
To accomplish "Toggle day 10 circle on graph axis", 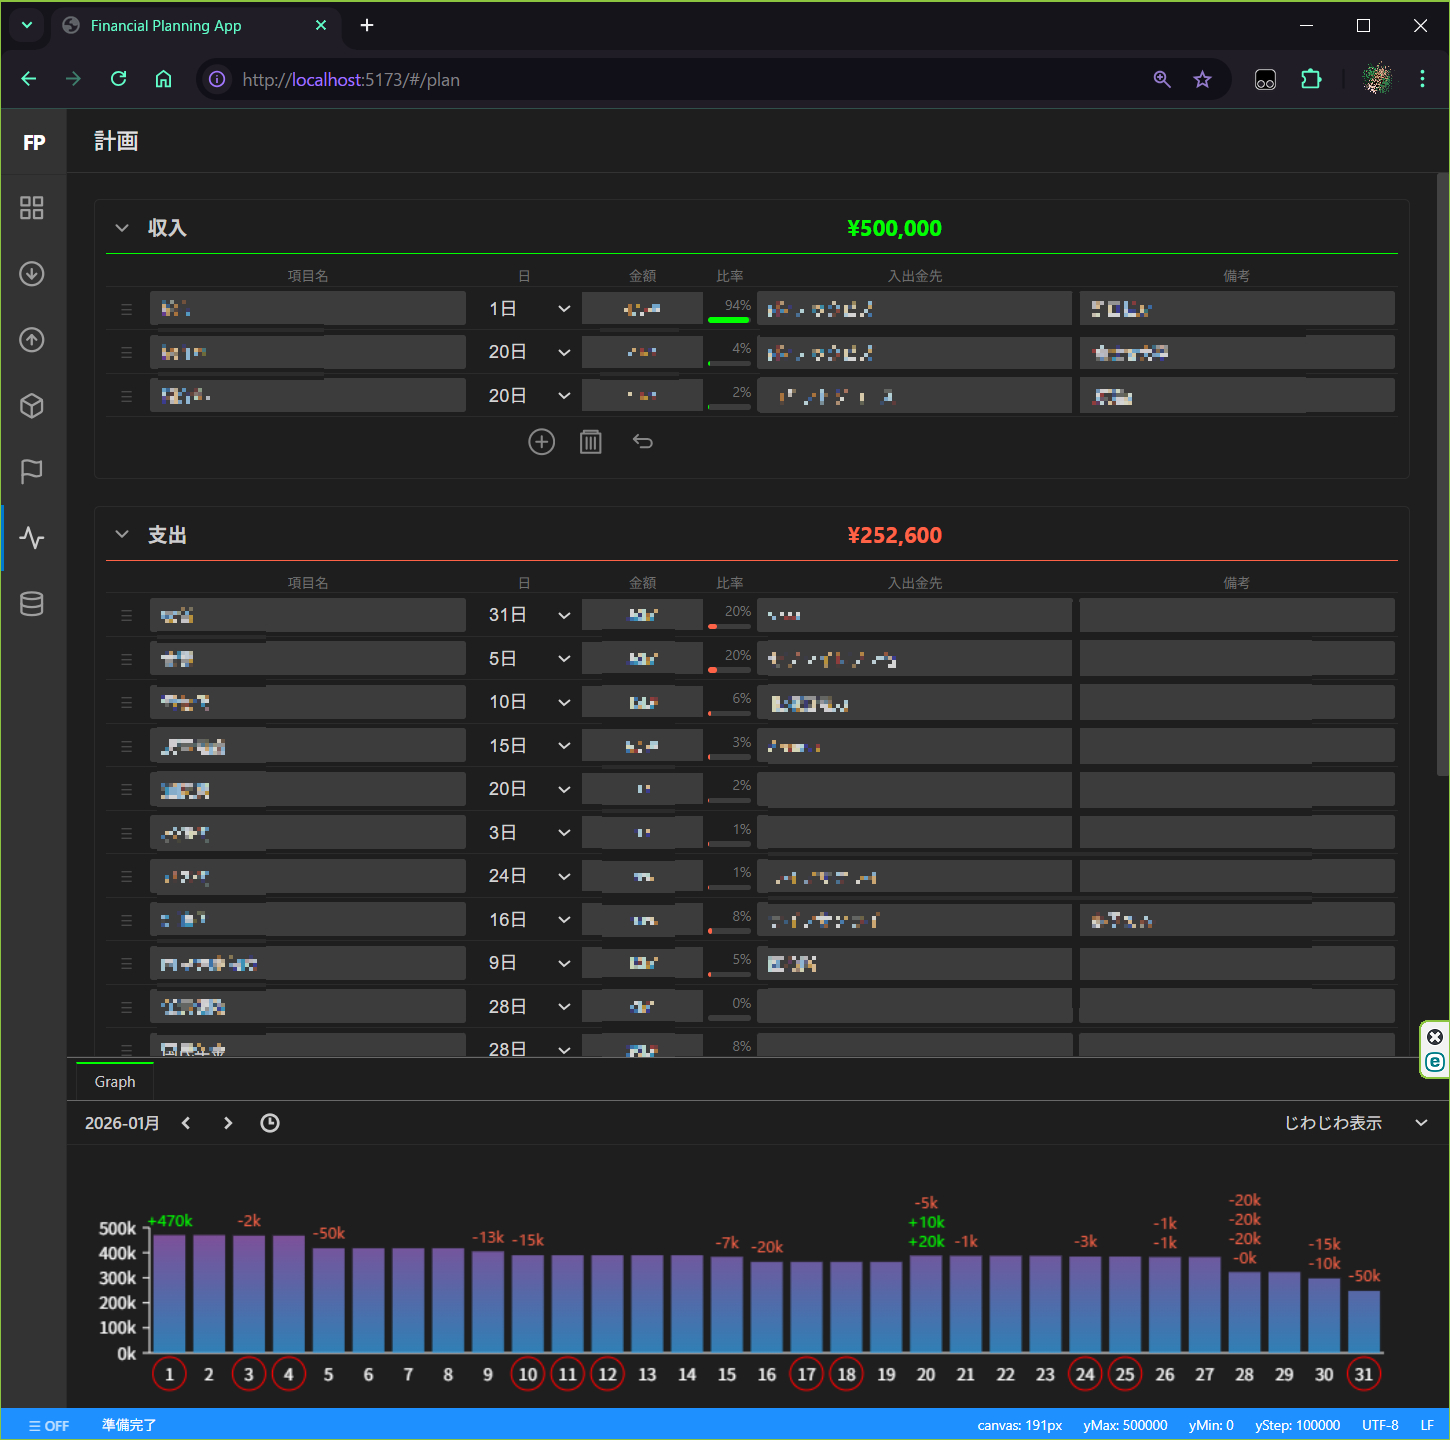I will (x=528, y=1374).
